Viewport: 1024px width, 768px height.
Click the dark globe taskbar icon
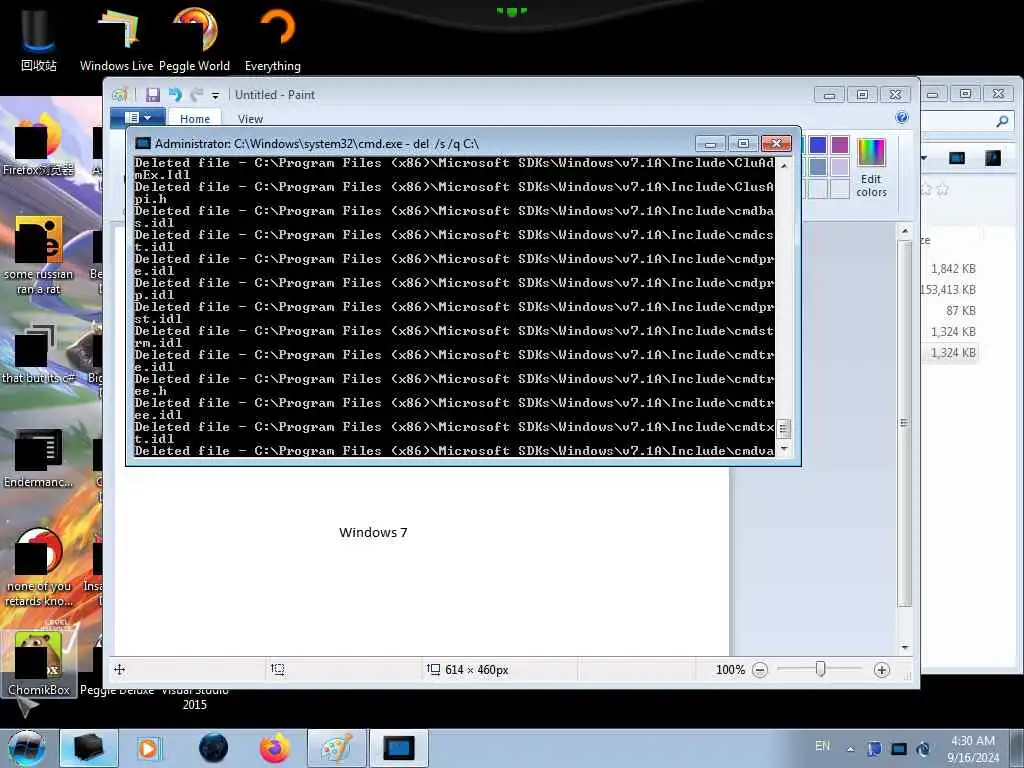214,748
